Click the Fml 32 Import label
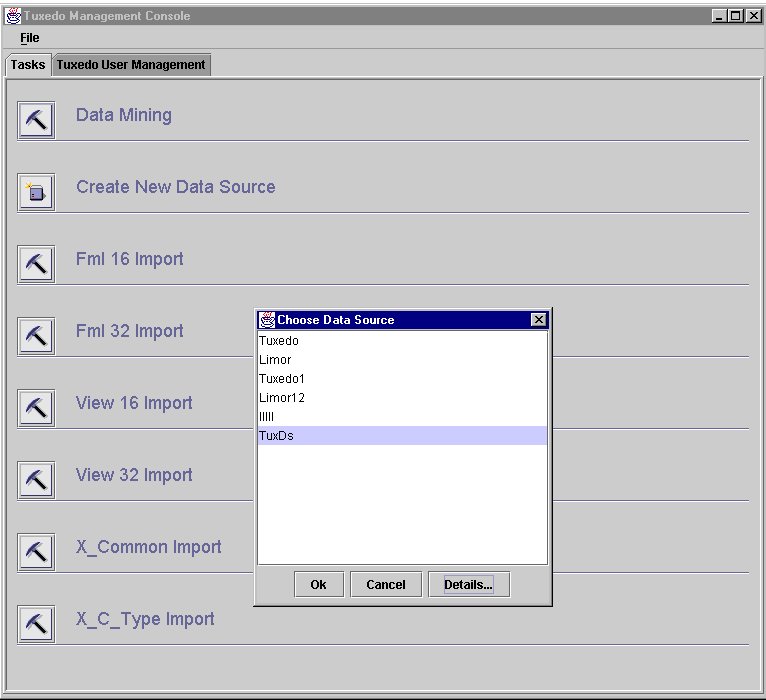 tap(129, 331)
